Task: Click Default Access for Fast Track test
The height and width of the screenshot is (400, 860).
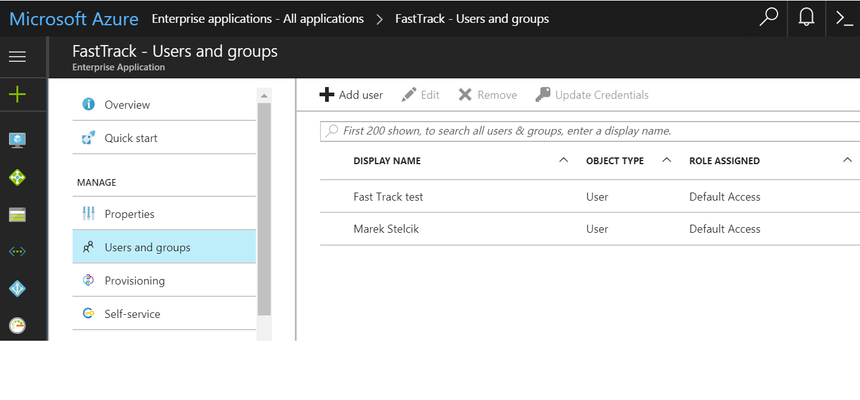Action: pos(725,196)
